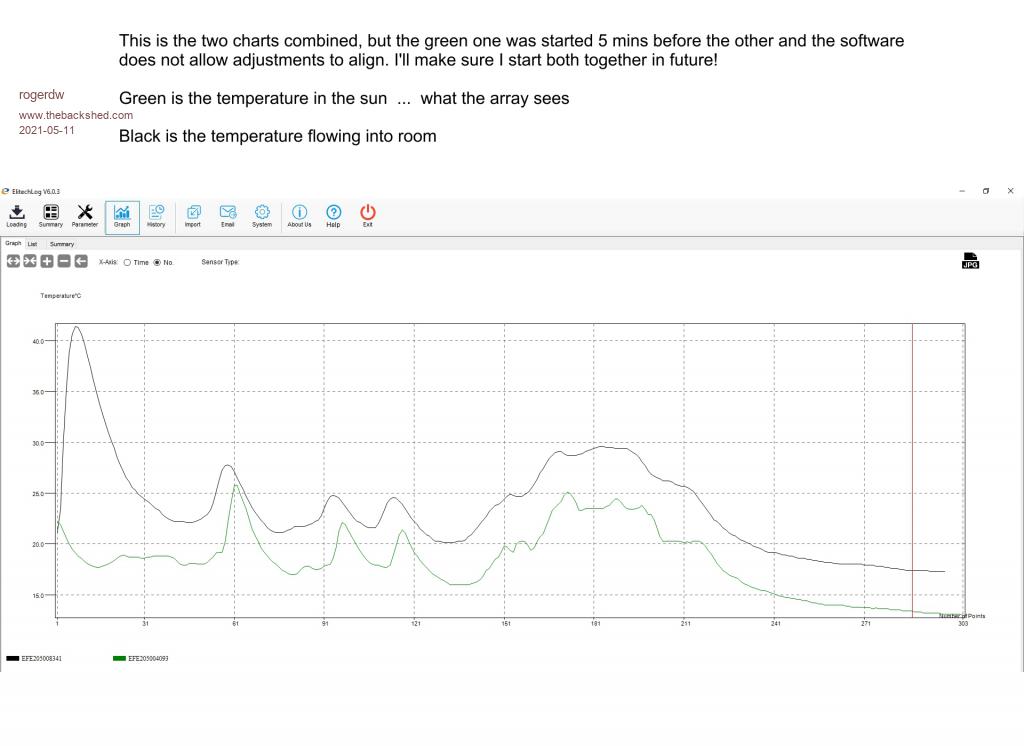Open the System gear settings
This screenshot has height=746, width=1024.
coord(262,215)
